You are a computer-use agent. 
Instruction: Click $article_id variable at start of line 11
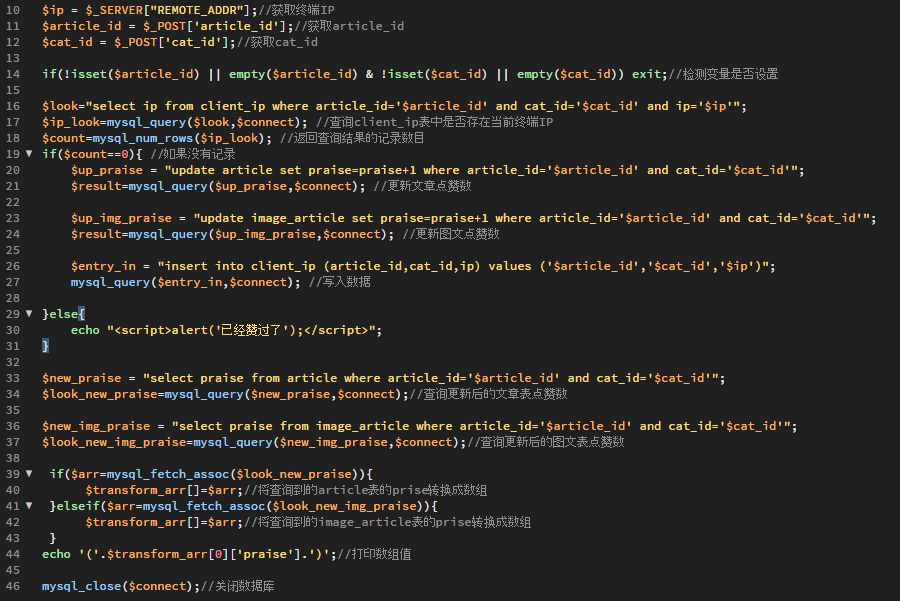click(x=82, y=26)
